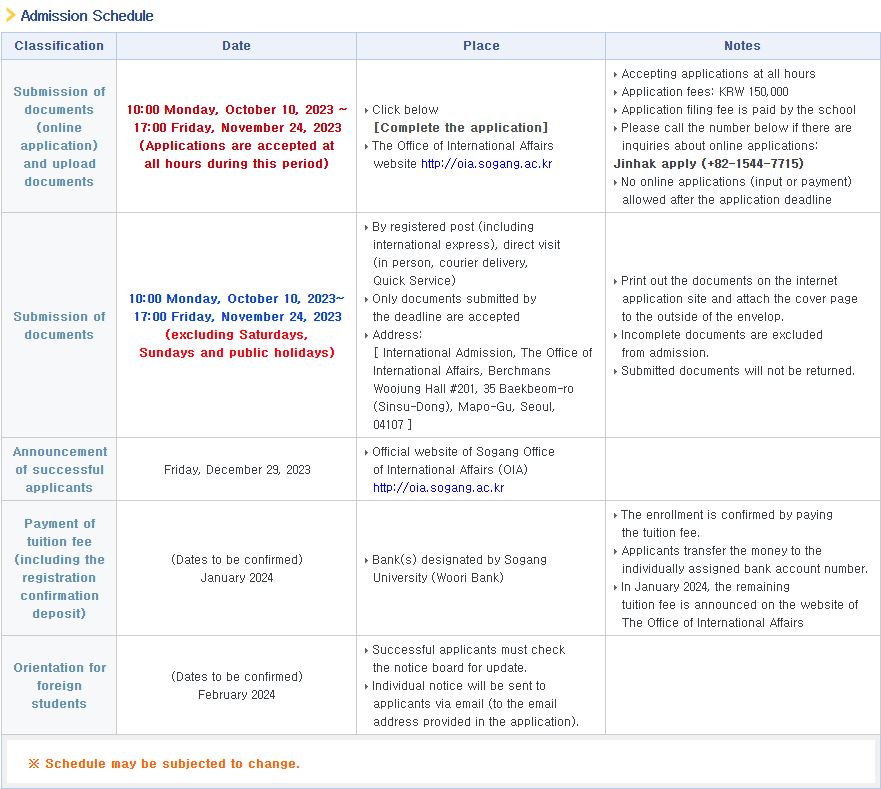Viewport: 881px width, 789px height.
Task: Select "Print out the documents on the internet" note
Action: point(729,281)
